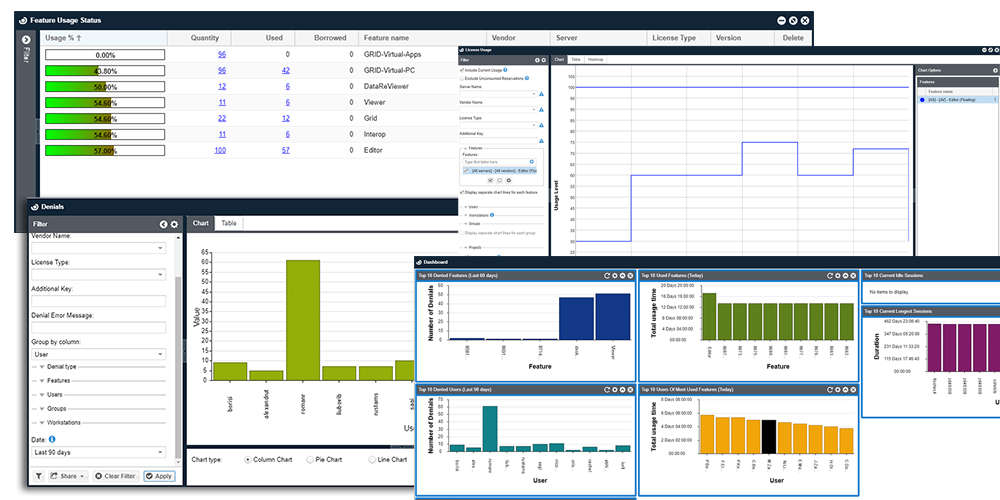Refresh the Top 10 Used Features widget
Viewport: 1000px width, 500px height.
pyautogui.click(x=828, y=274)
